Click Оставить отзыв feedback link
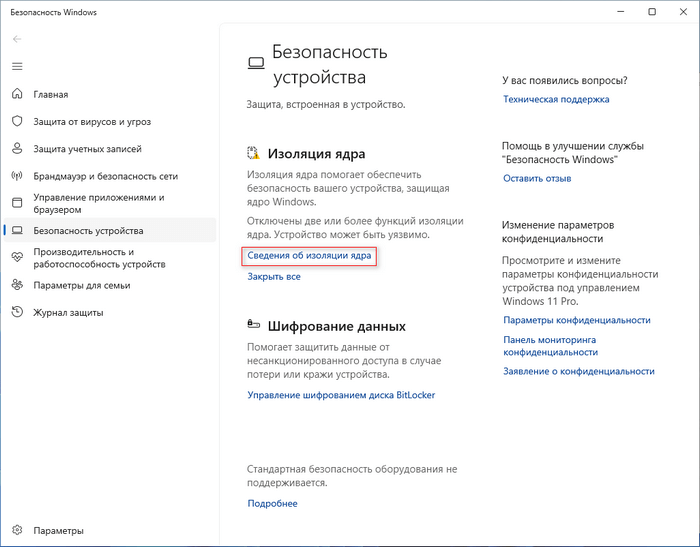 (x=537, y=178)
